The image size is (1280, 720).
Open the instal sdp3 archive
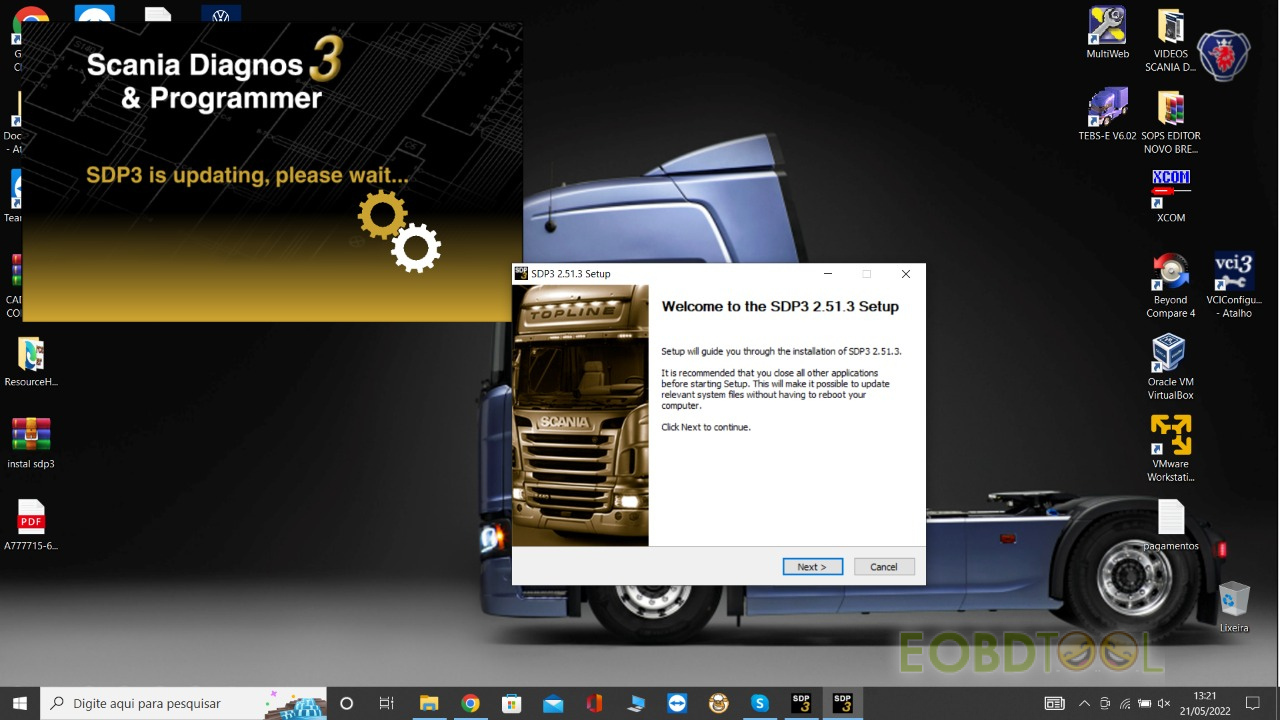[x=31, y=443]
